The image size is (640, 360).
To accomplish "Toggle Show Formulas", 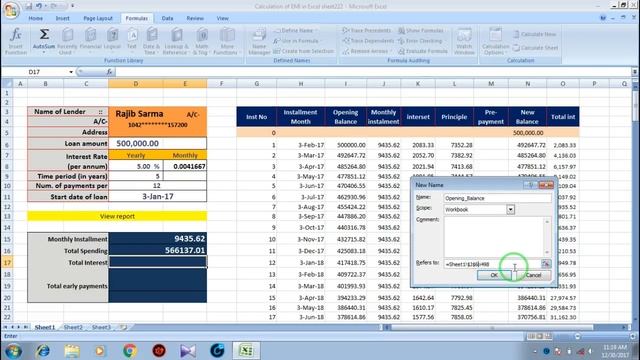I will 421,31.
